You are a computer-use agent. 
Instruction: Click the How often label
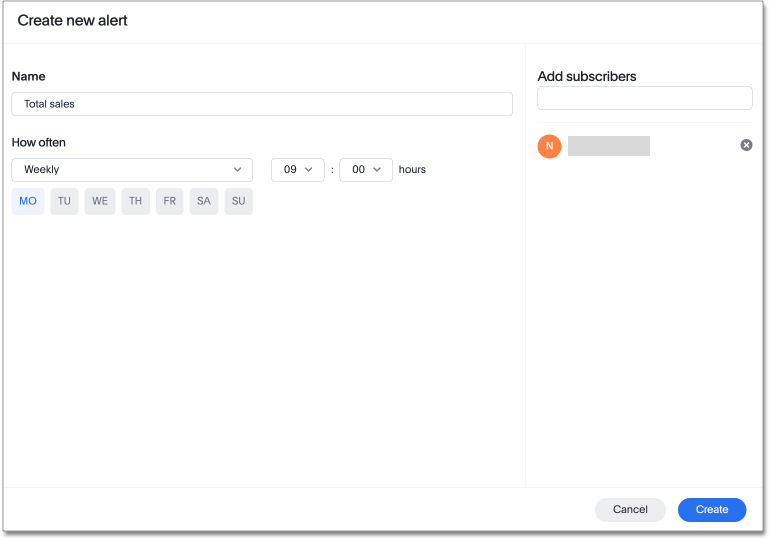(x=39, y=142)
